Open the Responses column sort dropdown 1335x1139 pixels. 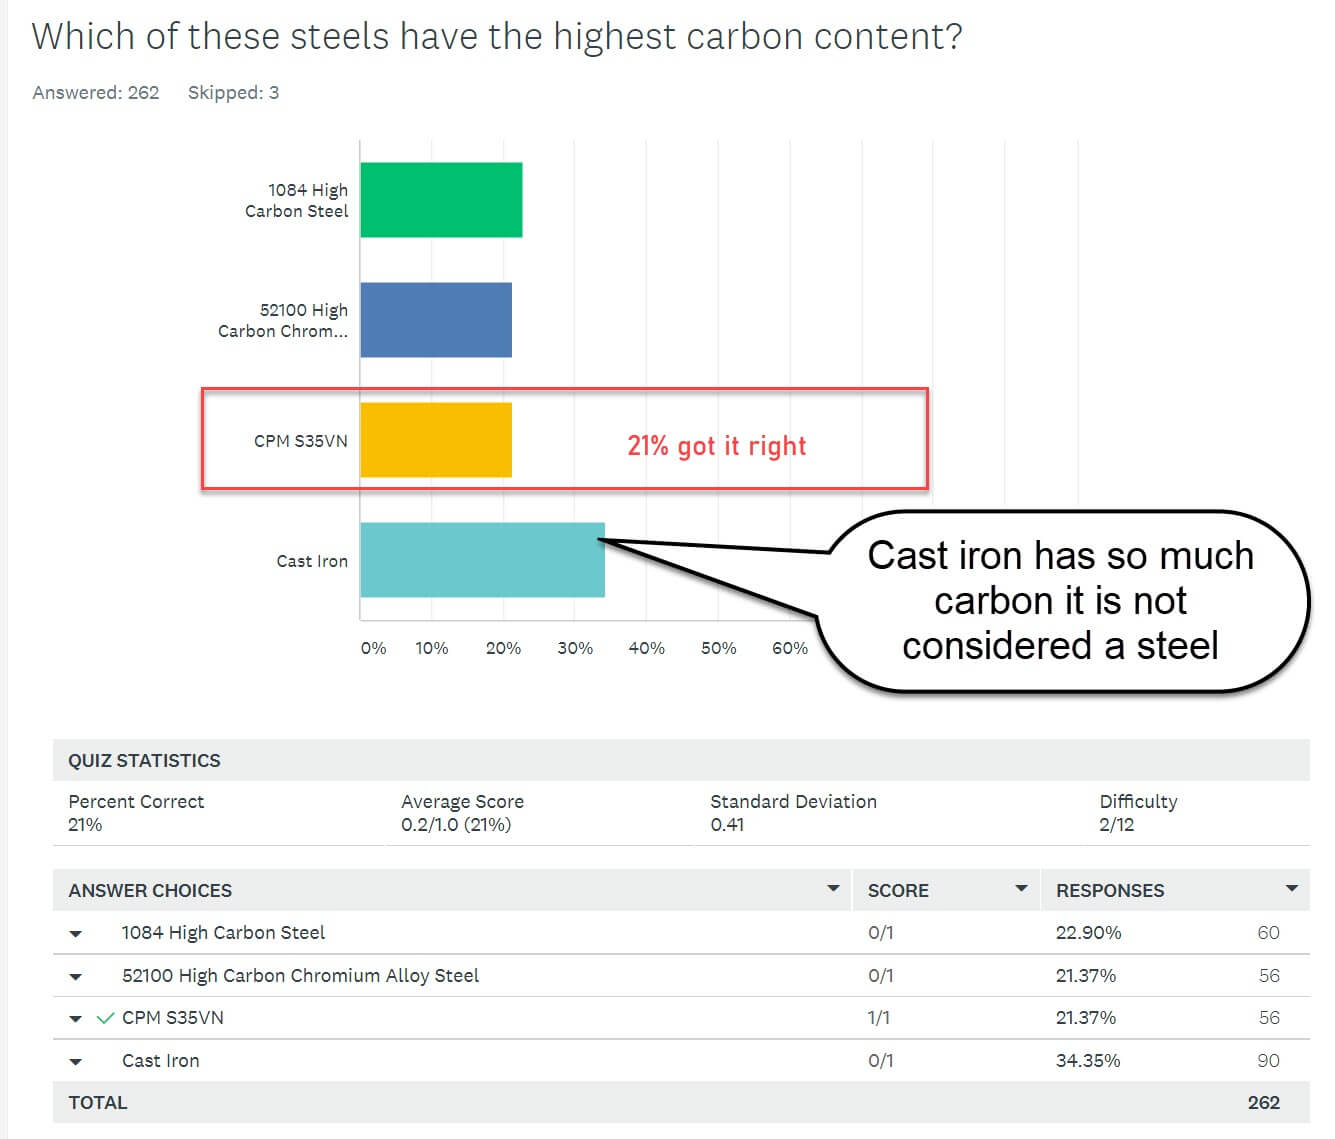[x=1291, y=888]
